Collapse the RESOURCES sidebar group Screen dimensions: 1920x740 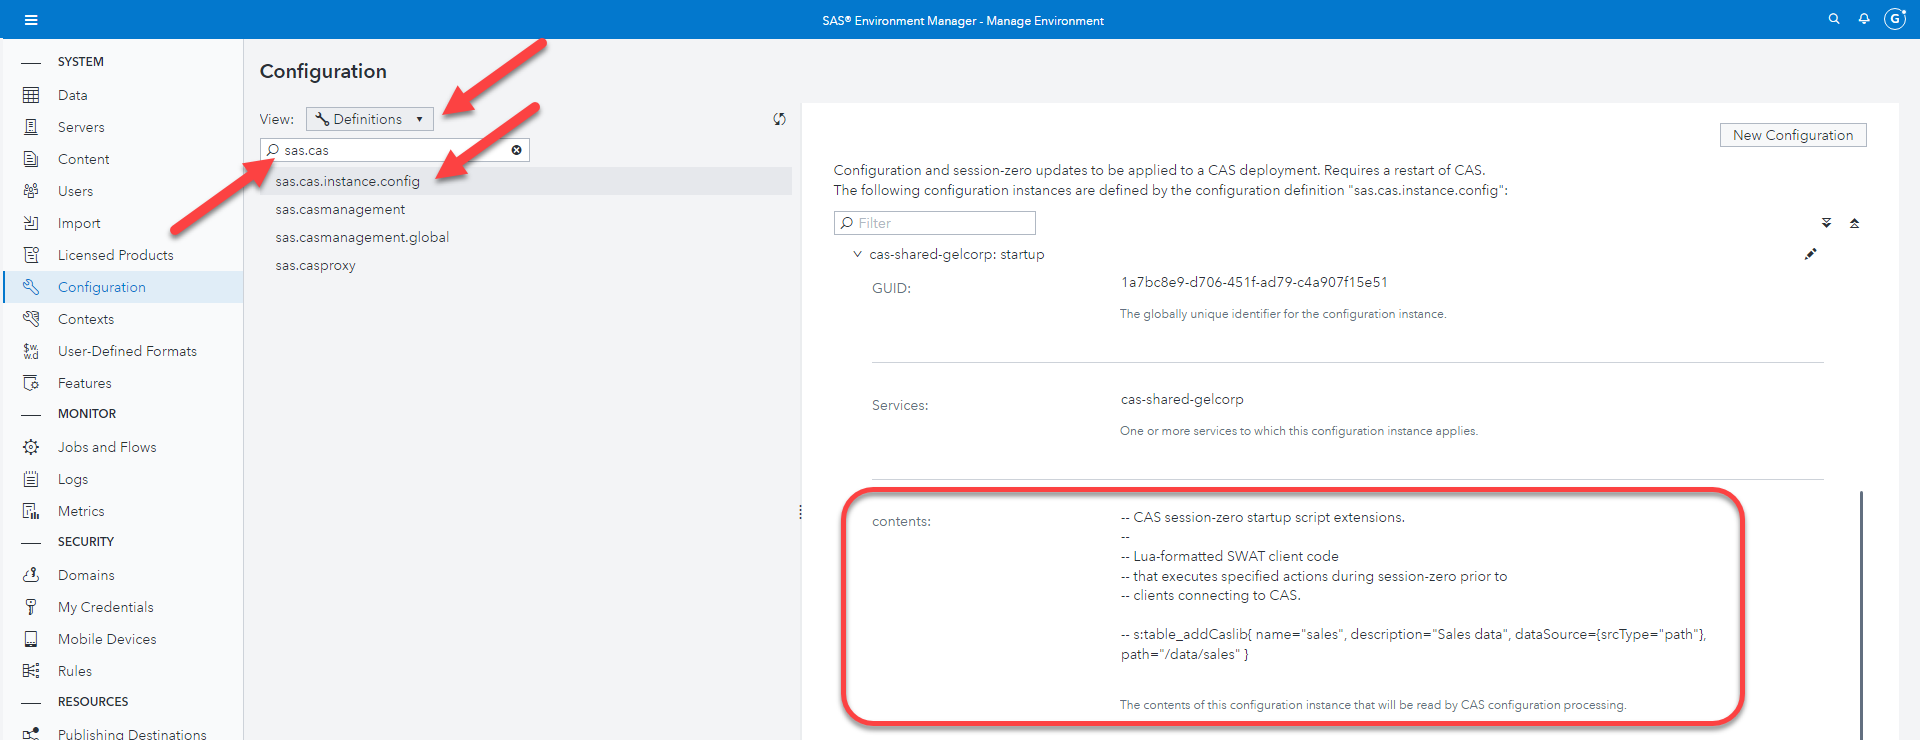31,702
